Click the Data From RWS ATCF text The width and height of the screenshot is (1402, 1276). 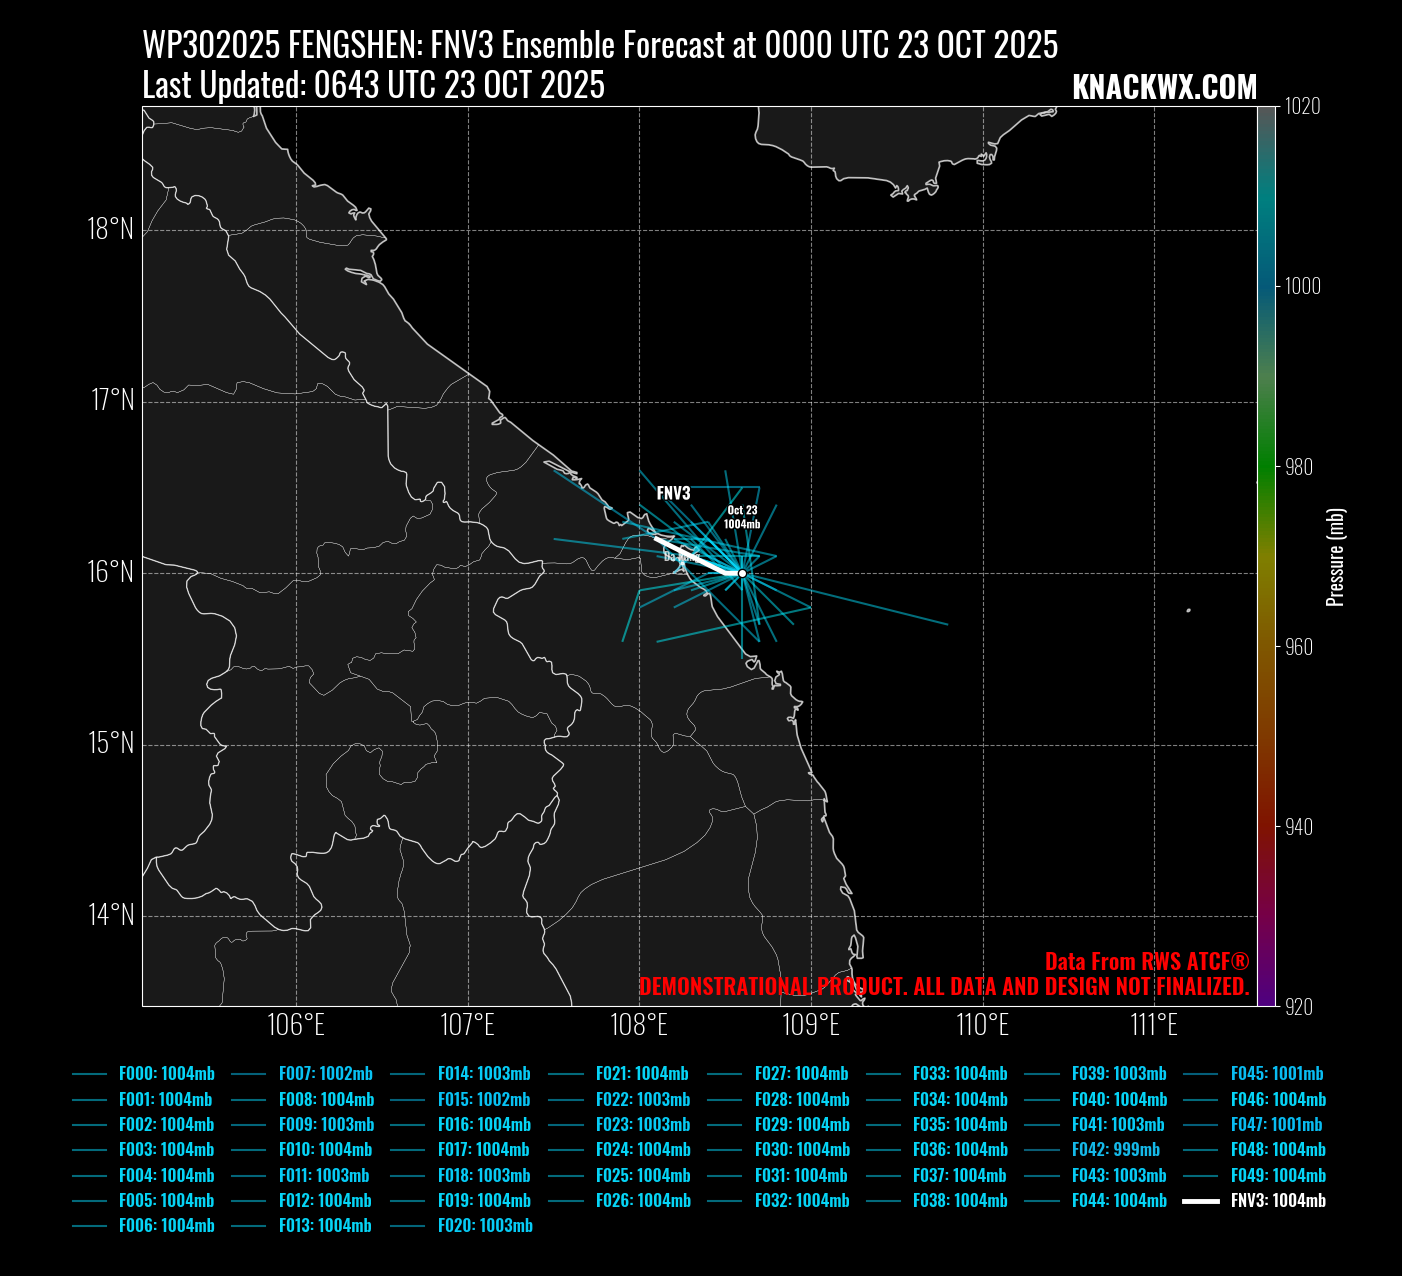[1146, 962]
